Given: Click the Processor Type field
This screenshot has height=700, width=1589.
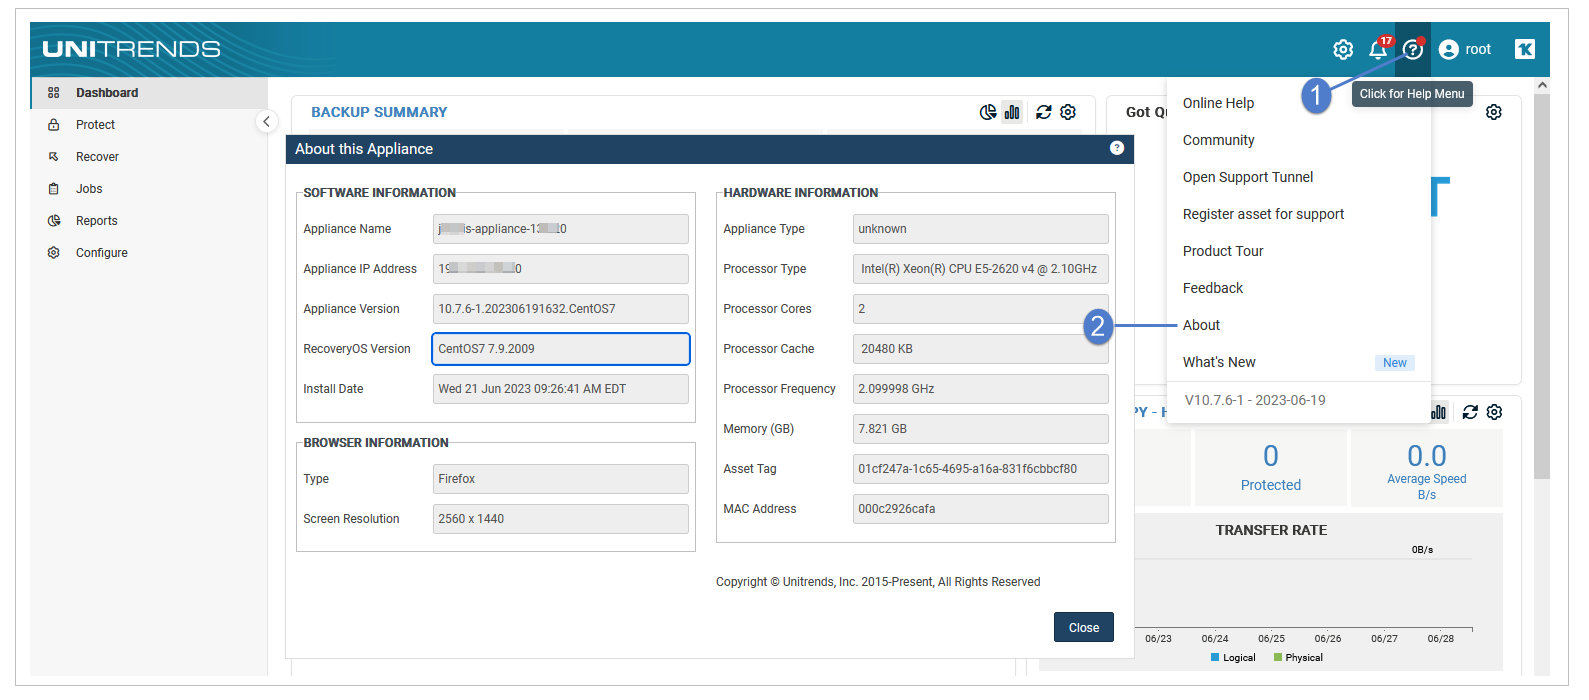Looking at the screenshot, I should coord(981,269).
